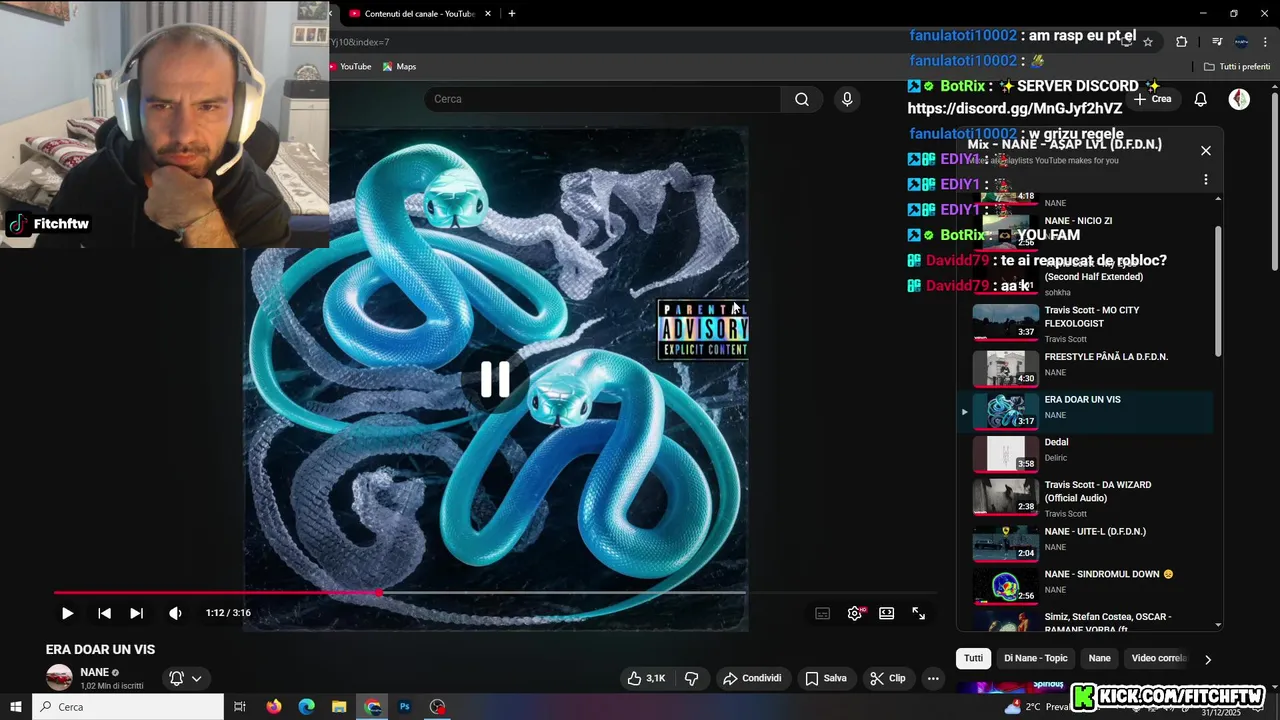This screenshot has width=1280, height=720.
Task: Create a Clip with scissors button
Action: [888, 678]
